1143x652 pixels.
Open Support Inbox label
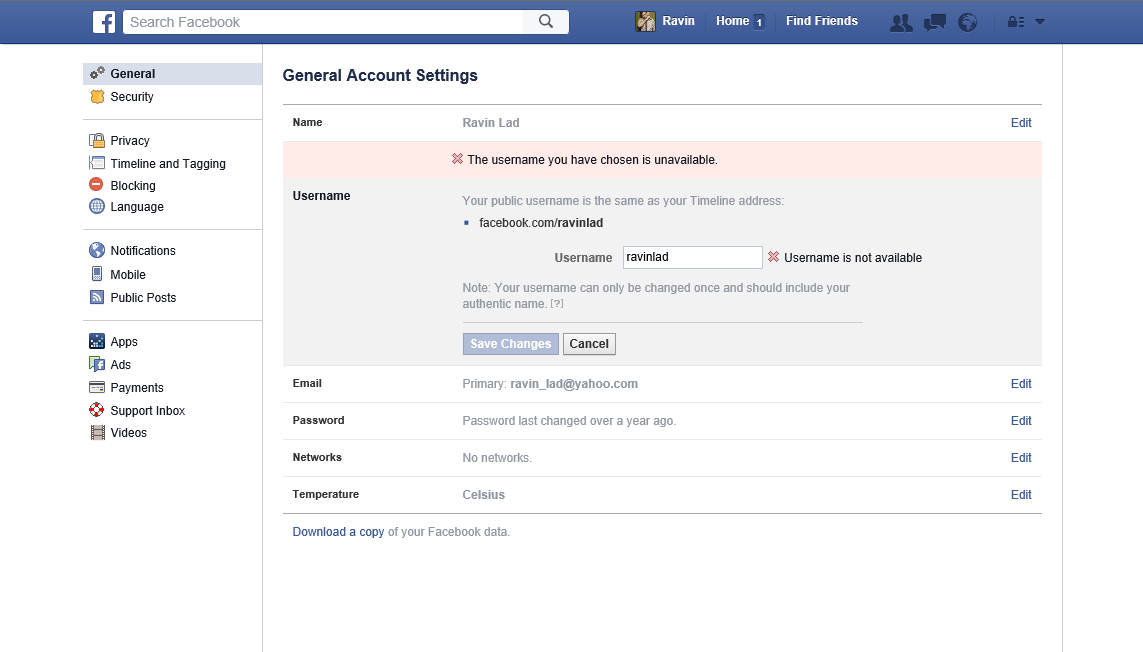[x=148, y=411]
